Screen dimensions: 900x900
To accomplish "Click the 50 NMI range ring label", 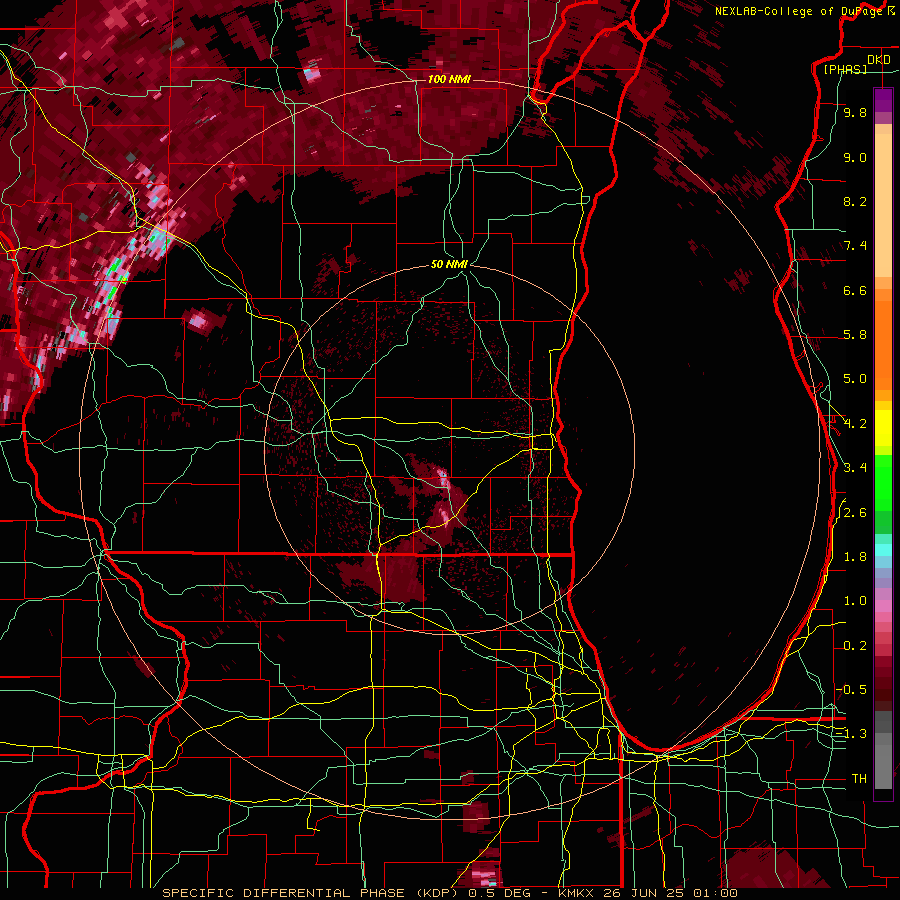I will point(449,264).
